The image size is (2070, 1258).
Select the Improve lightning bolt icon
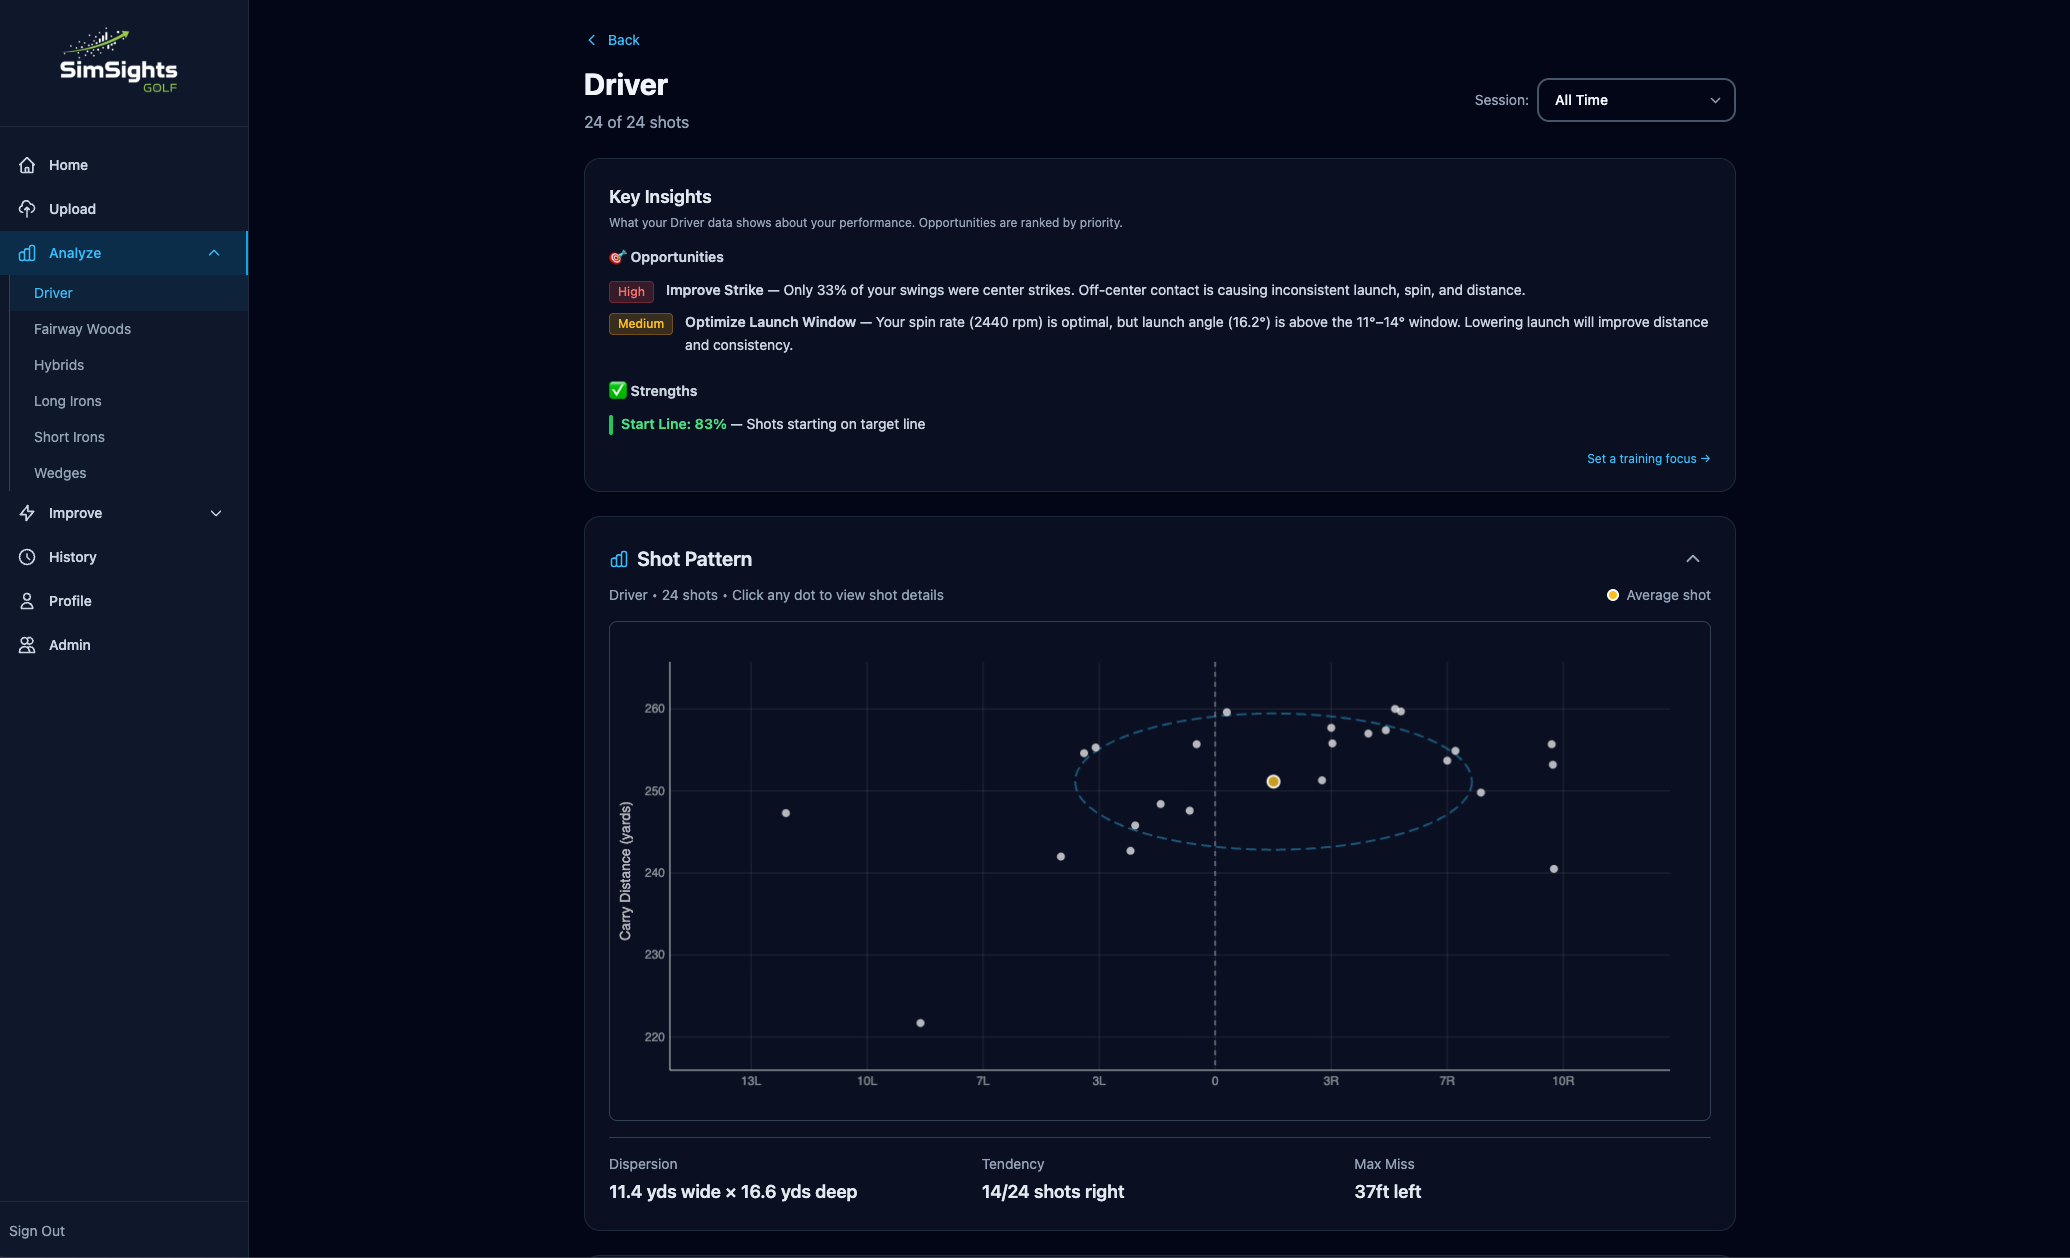click(28, 513)
